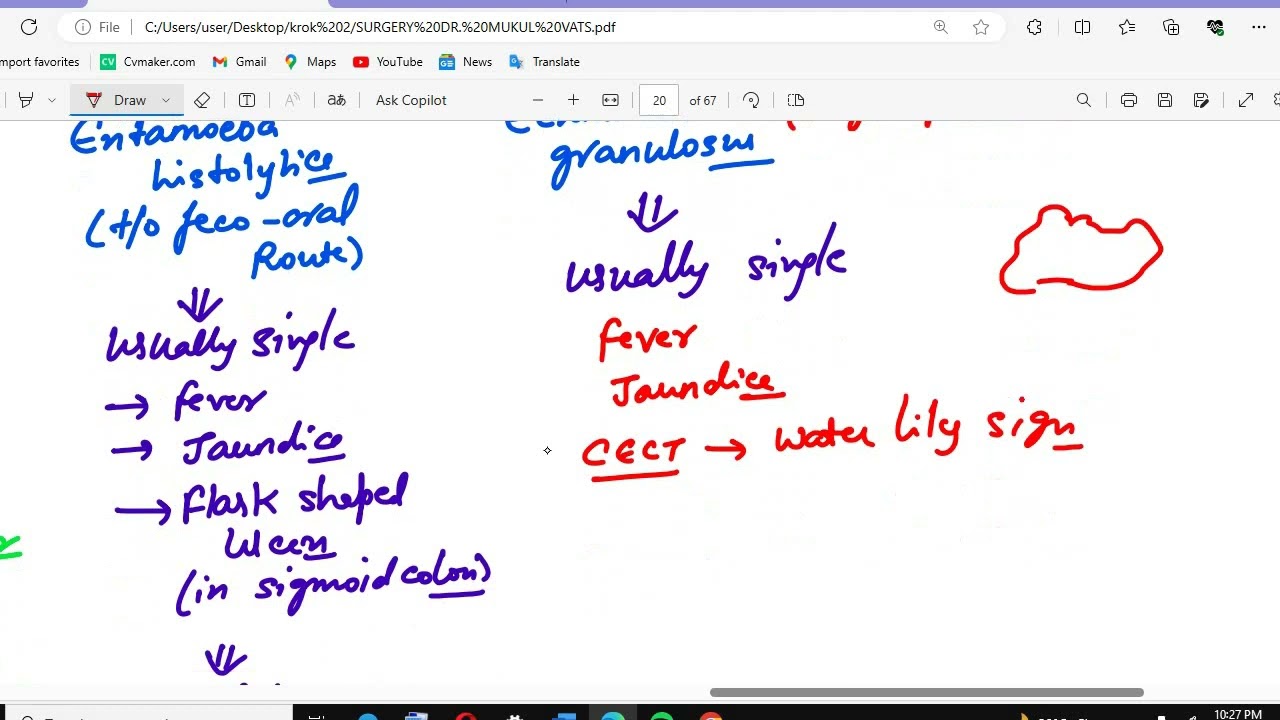Open the browser extensions puzzle icon
Image resolution: width=1280 pixels, height=720 pixels.
pyautogui.click(x=1035, y=27)
